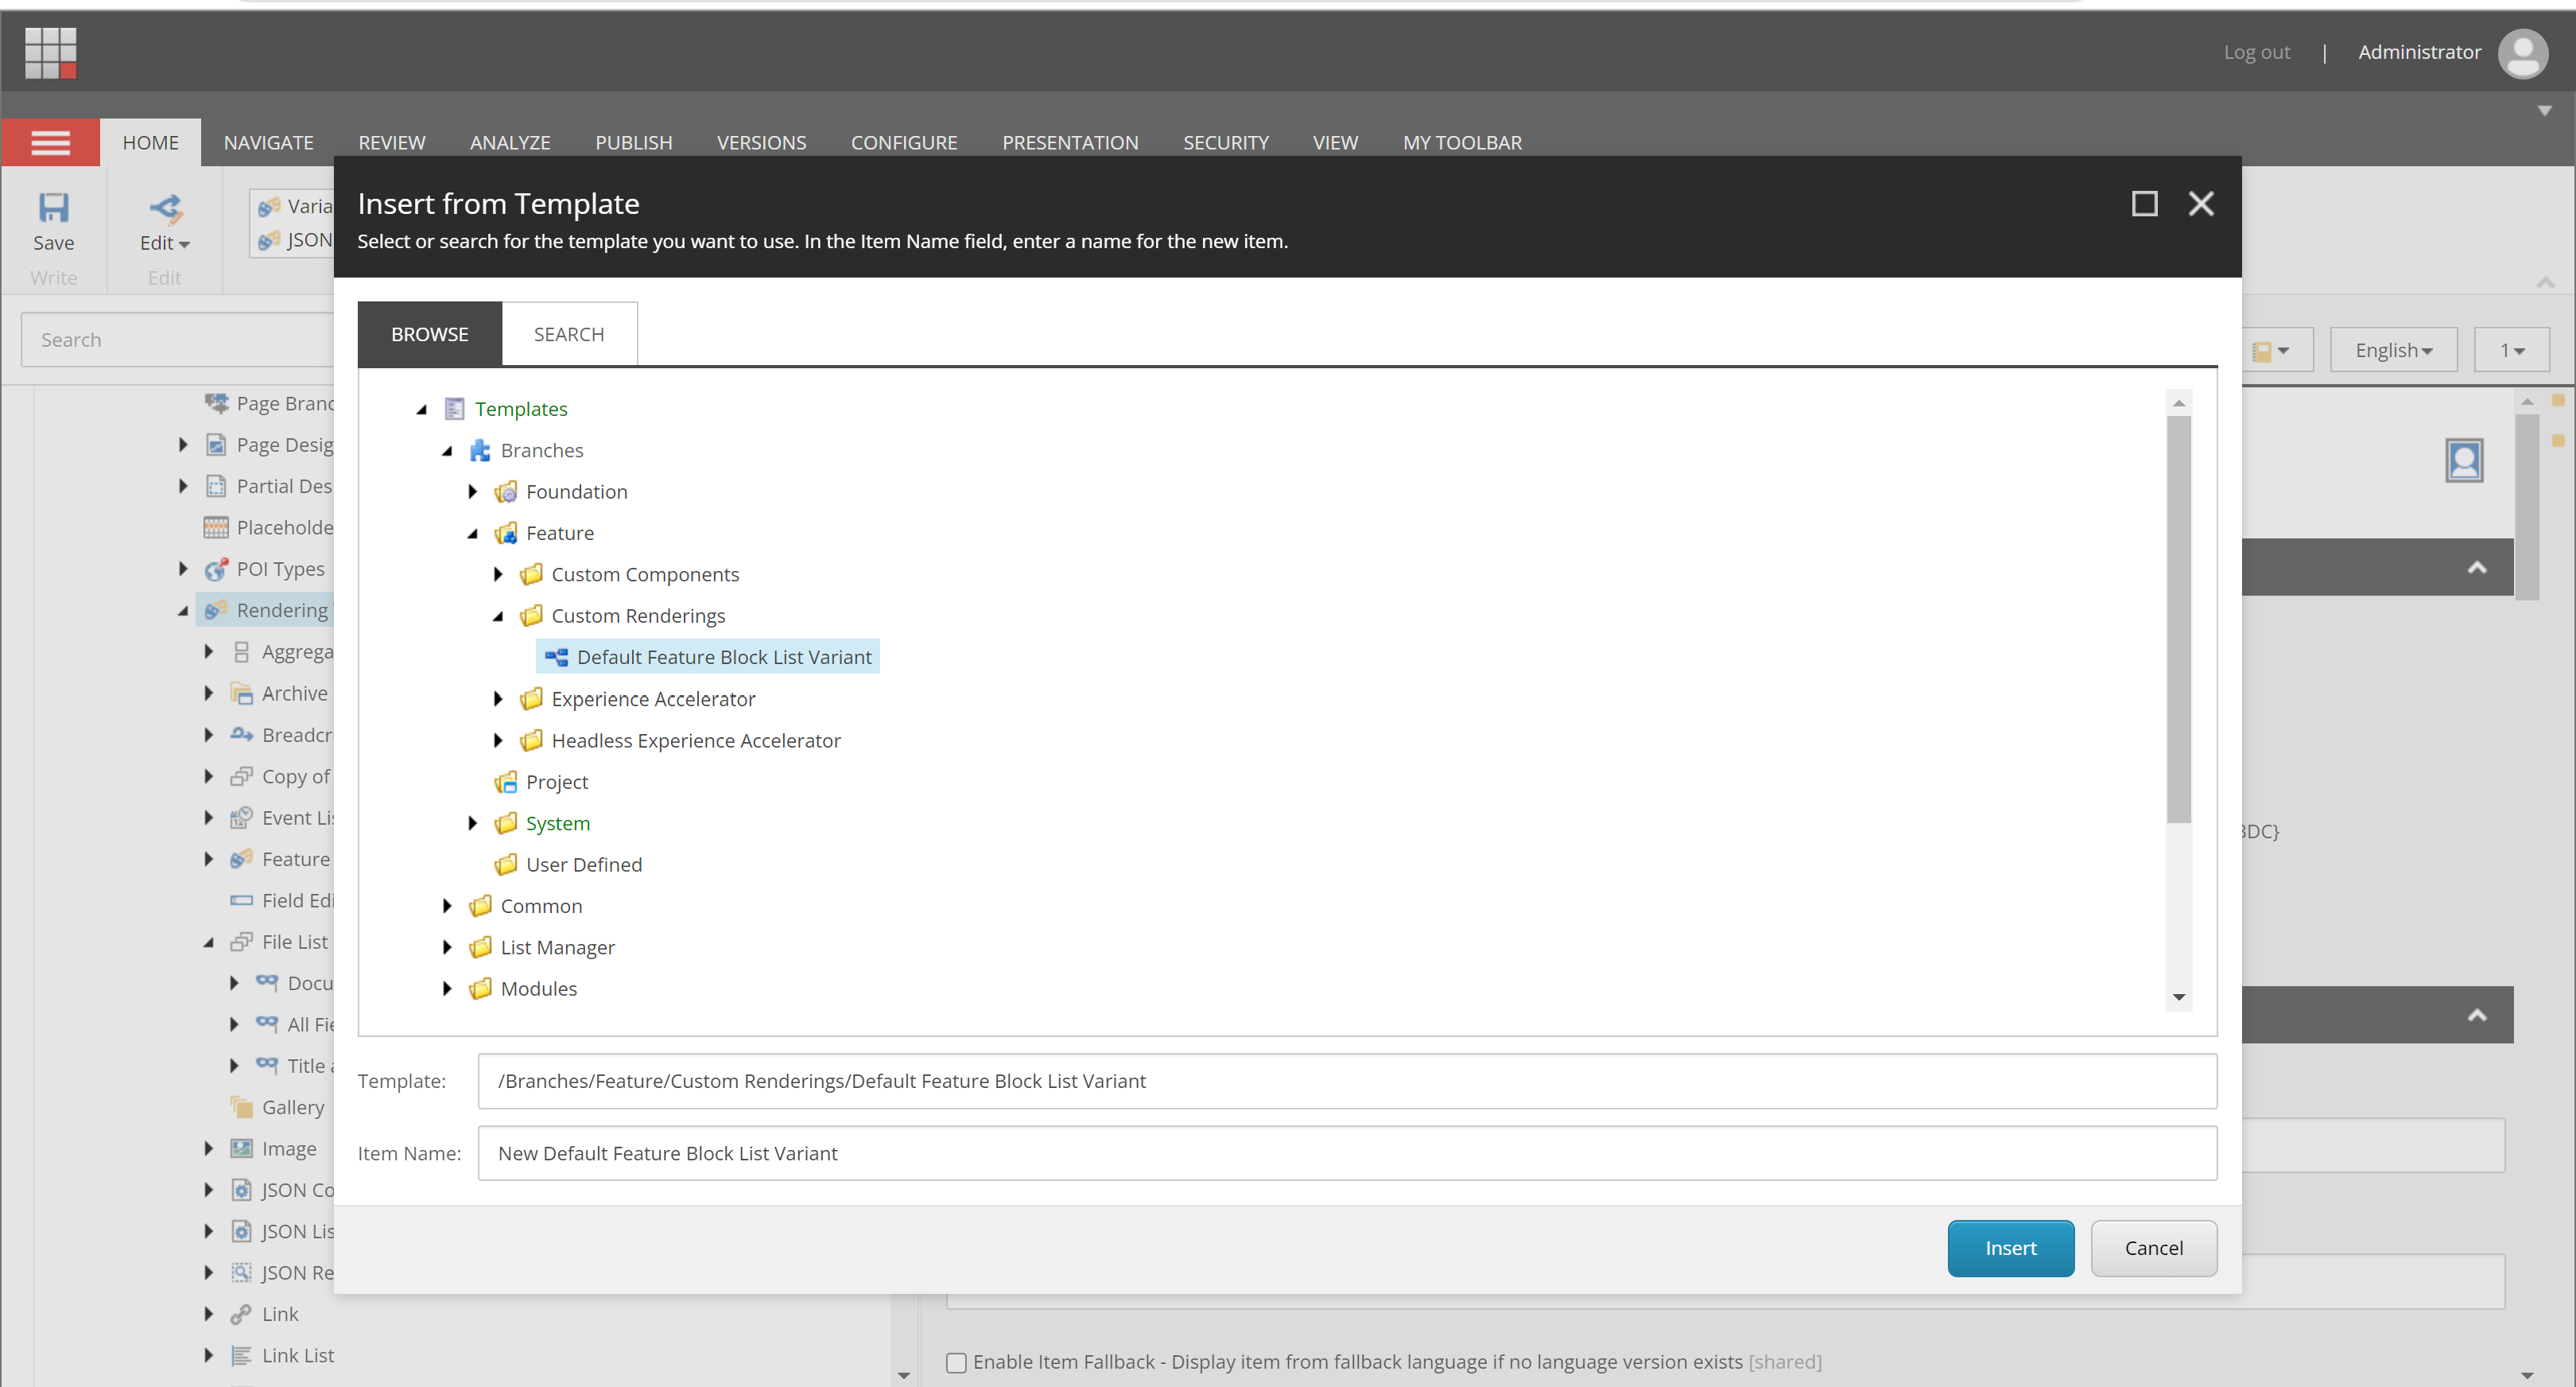Collapse the Custom Renderings node
Image resolution: width=2576 pixels, height=1387 pixels.
pyautogui.click(x=498, y=616)
